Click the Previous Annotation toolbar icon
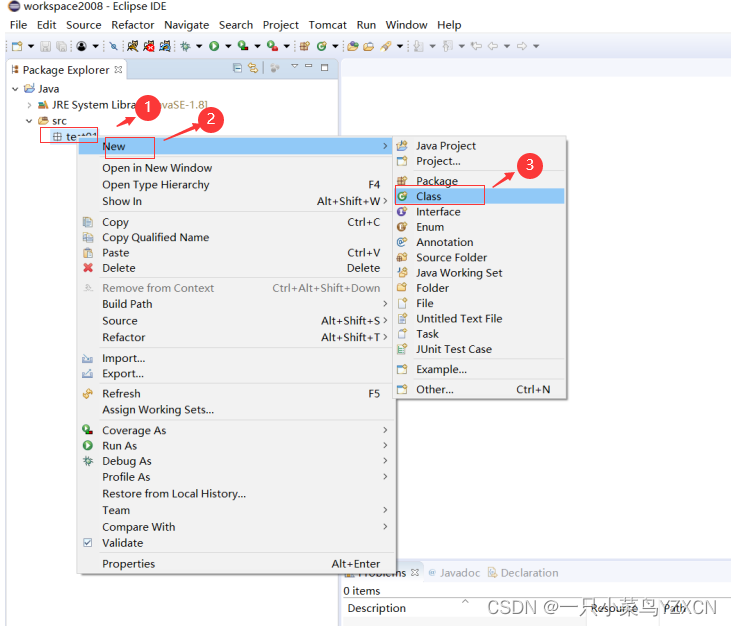The height and width of the screenshot is (626, 731). click(448, 46)
